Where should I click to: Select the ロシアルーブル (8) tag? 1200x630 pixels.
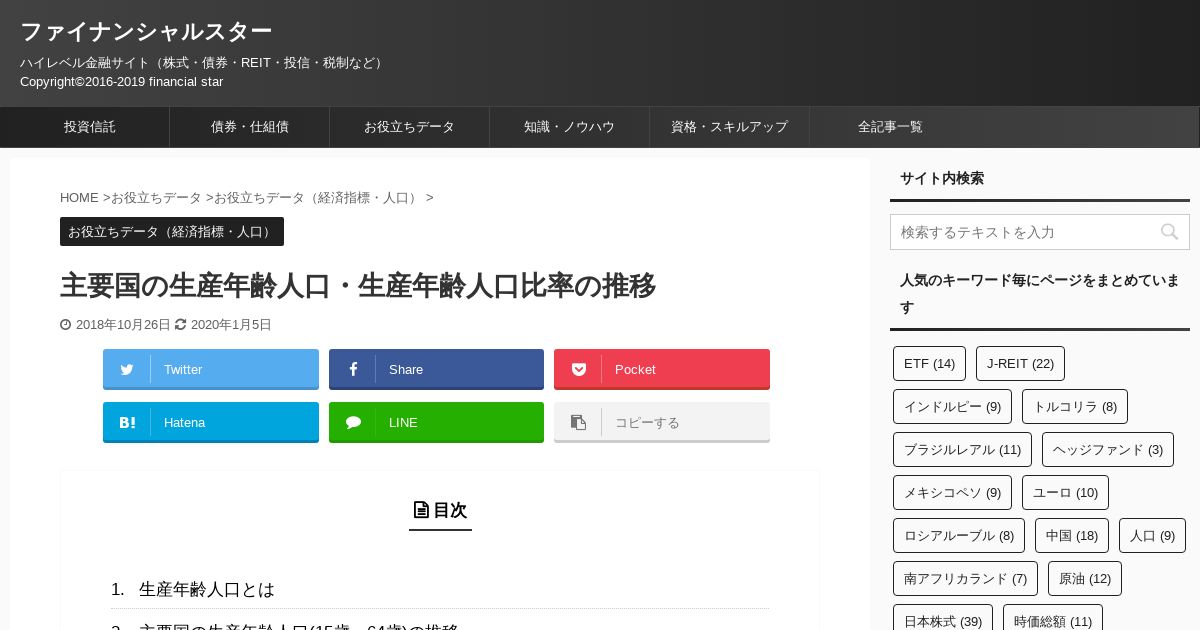point(959,535)
